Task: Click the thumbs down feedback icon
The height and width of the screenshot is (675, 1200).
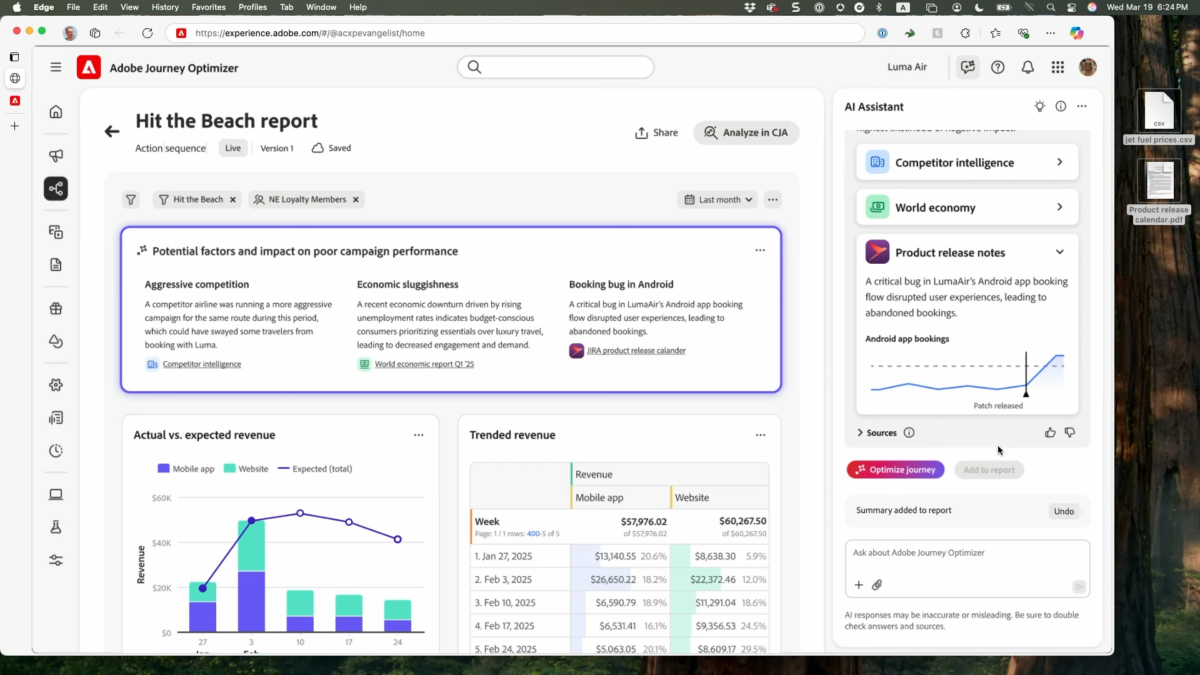Action: point(1070,433)
